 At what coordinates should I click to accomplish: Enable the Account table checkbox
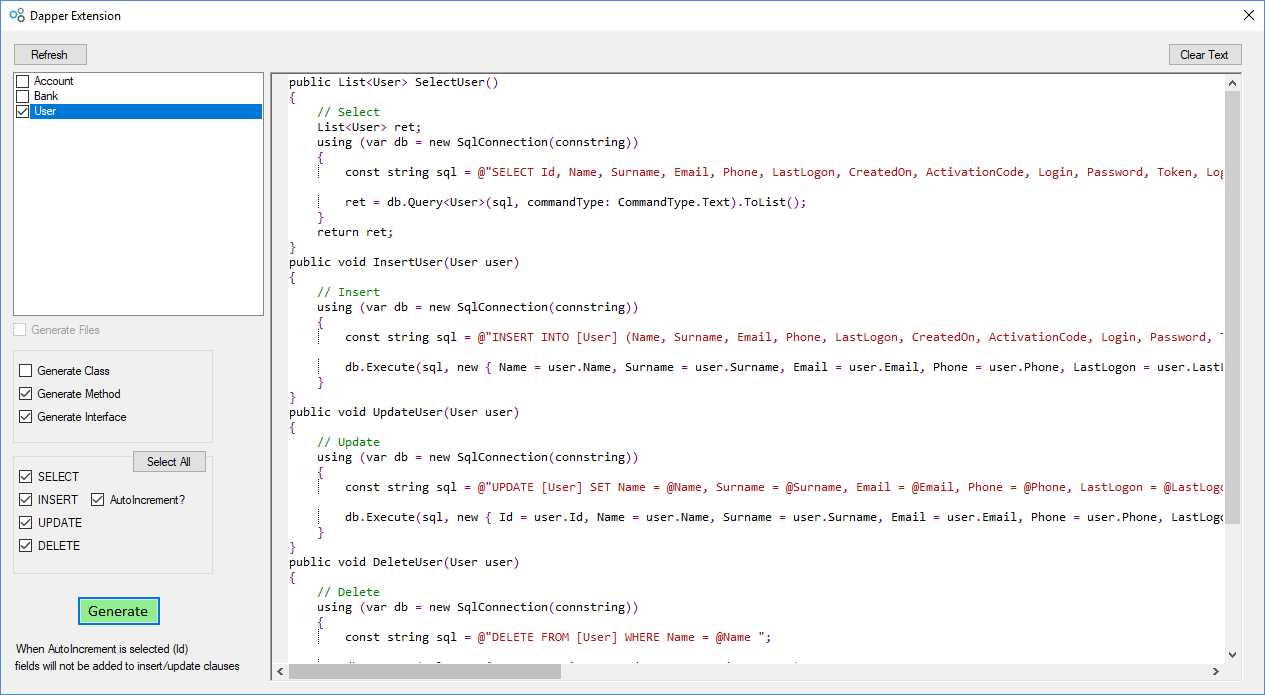point(22,80)
